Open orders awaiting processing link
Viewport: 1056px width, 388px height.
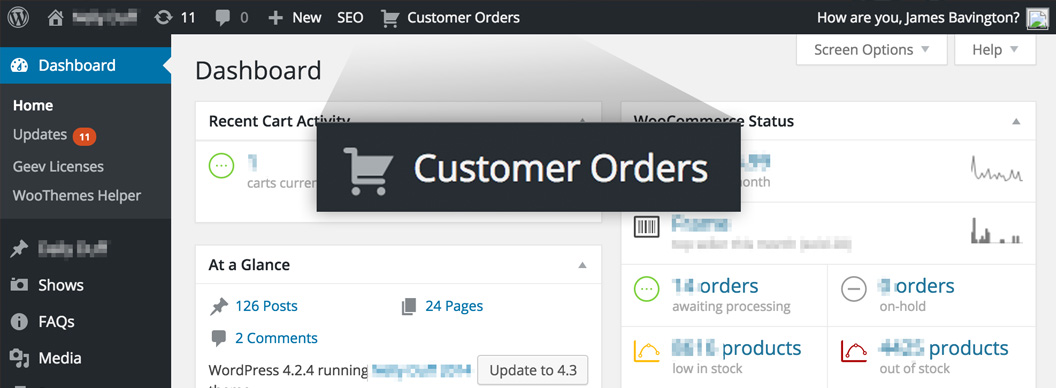click(x=715, y=286)
